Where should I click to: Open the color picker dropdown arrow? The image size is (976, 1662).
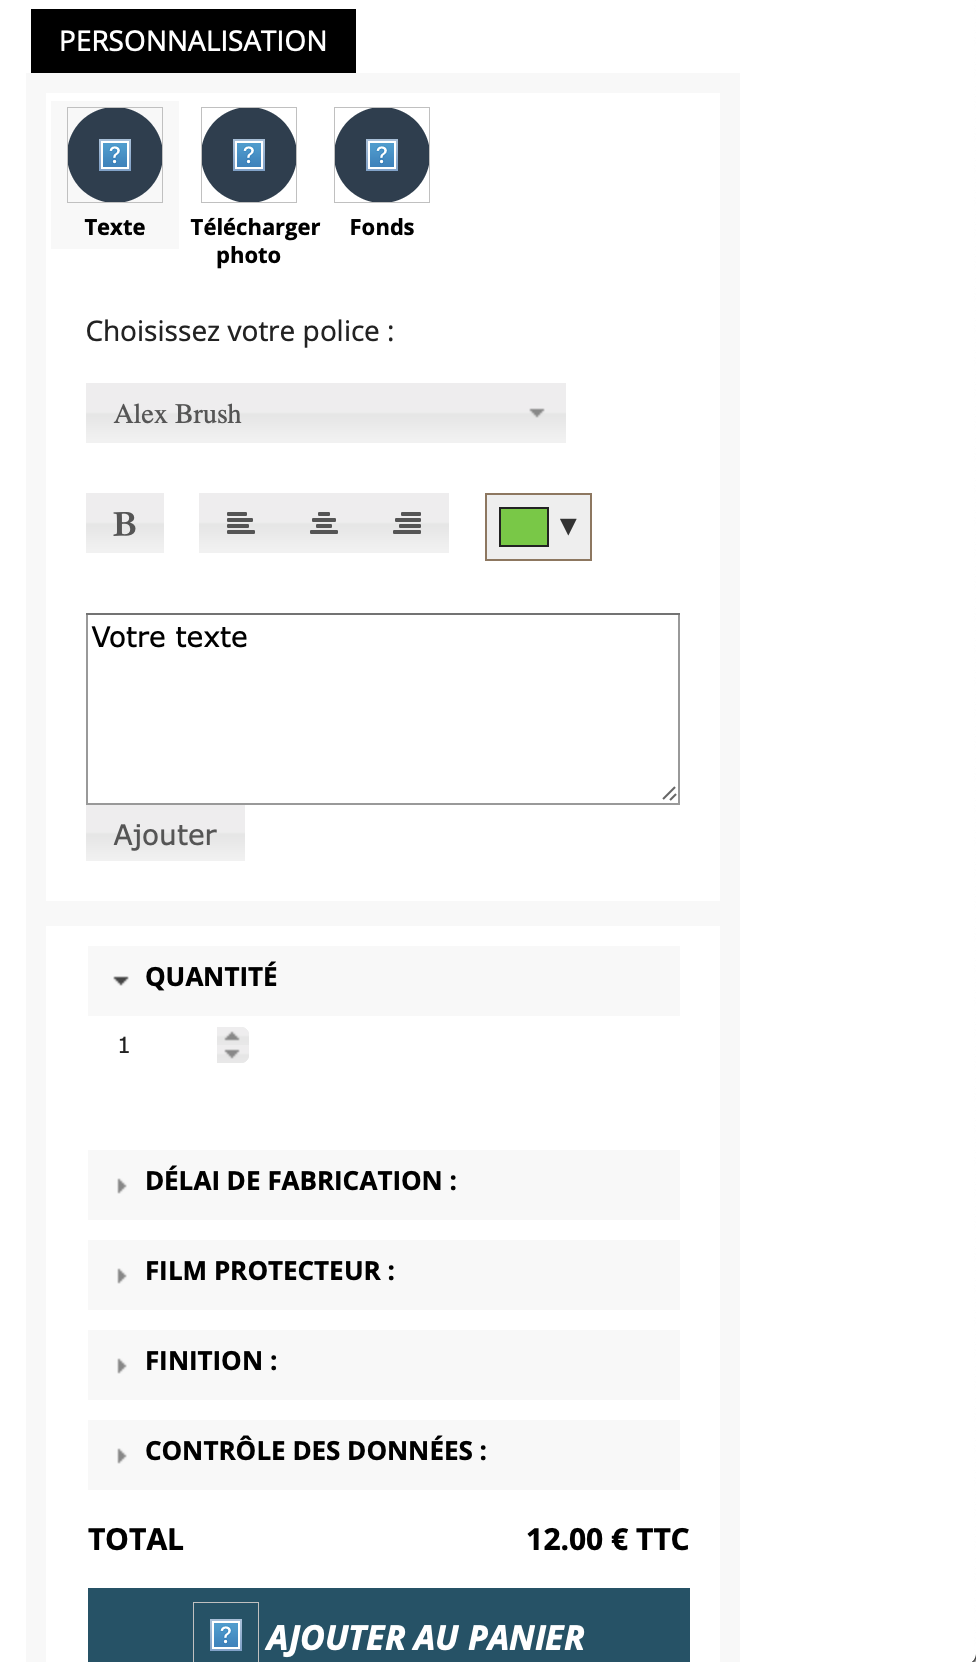click(569, 526)
